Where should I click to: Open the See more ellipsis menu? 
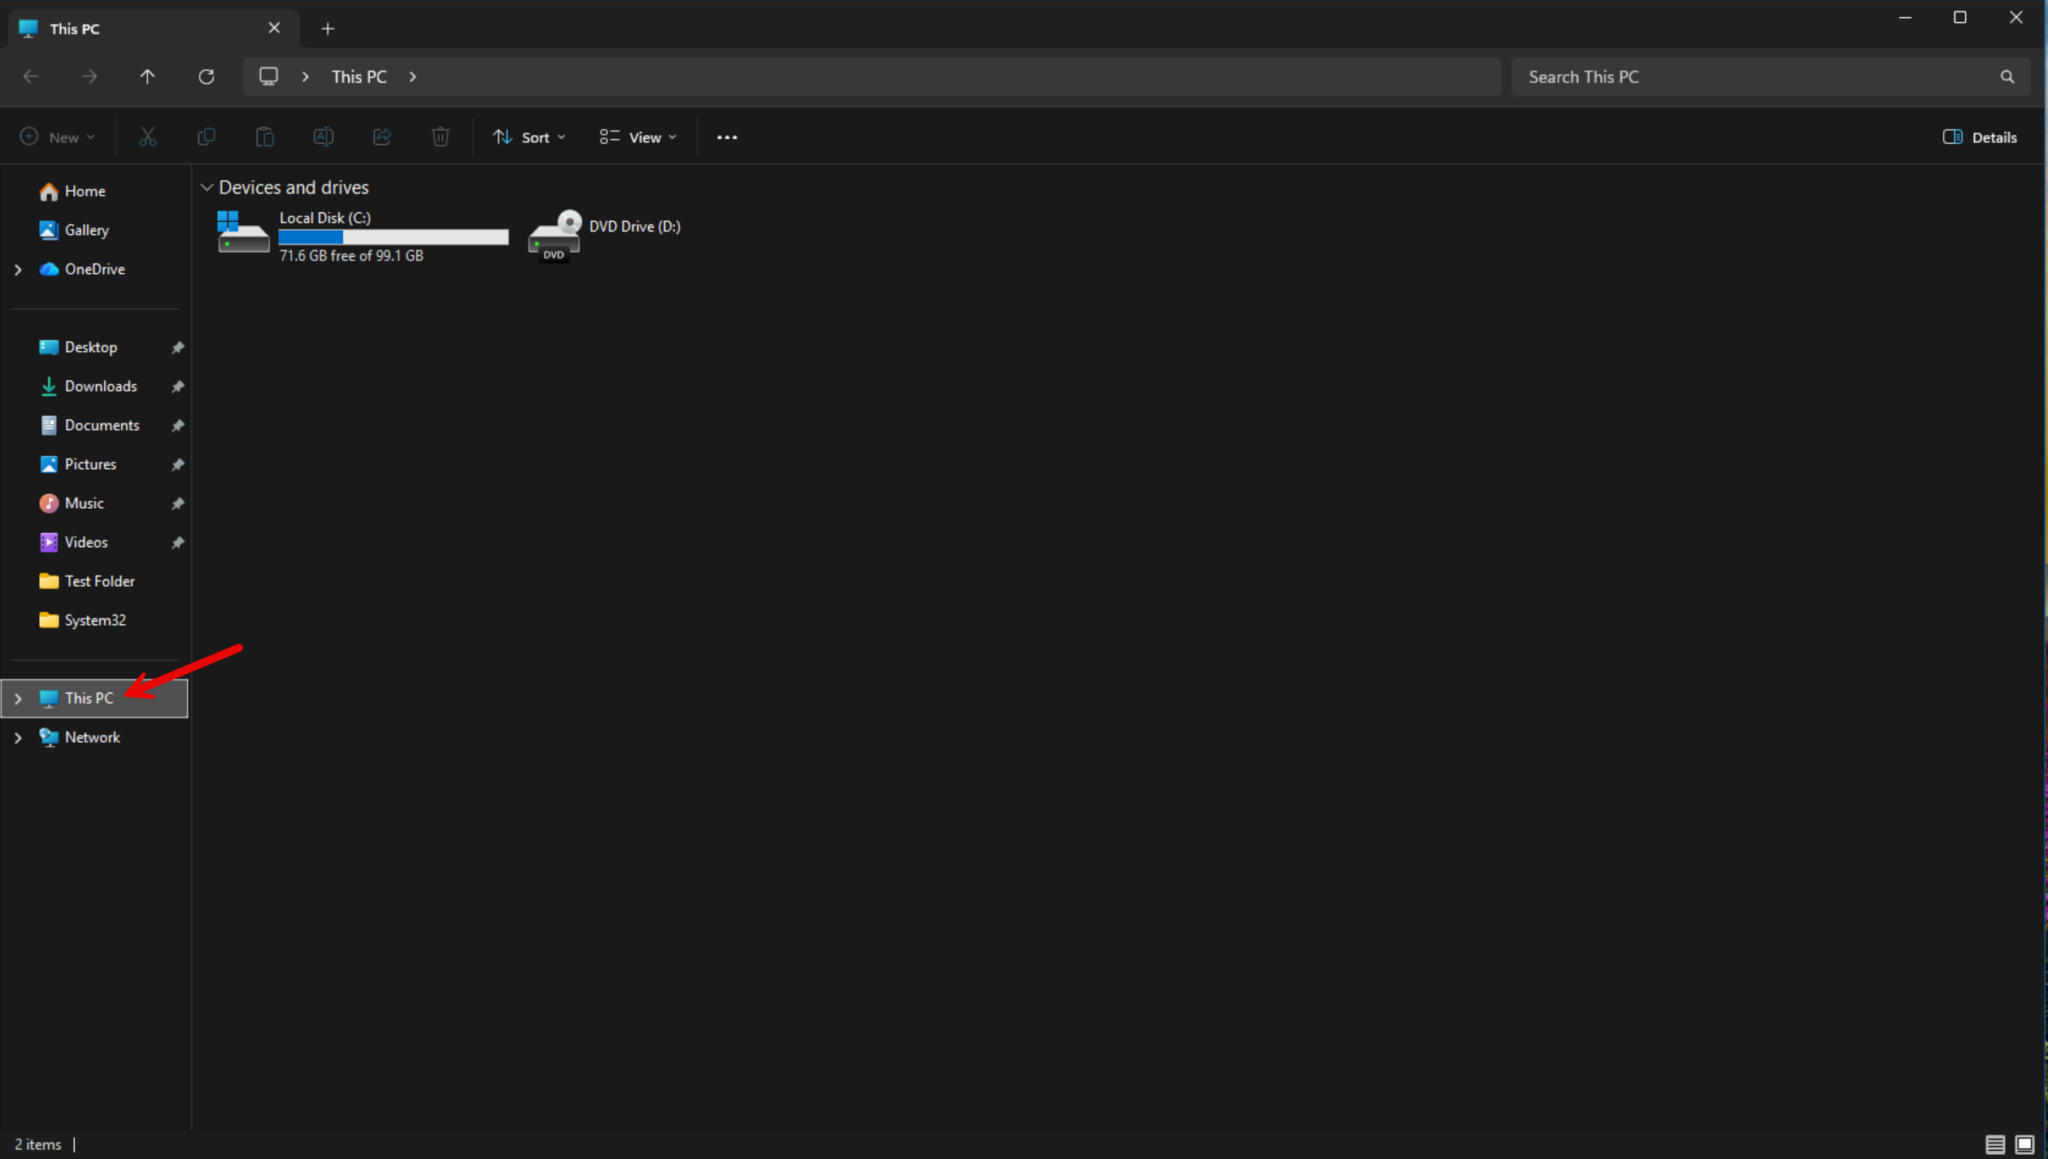pyautogui.click(x=727, y=137)
